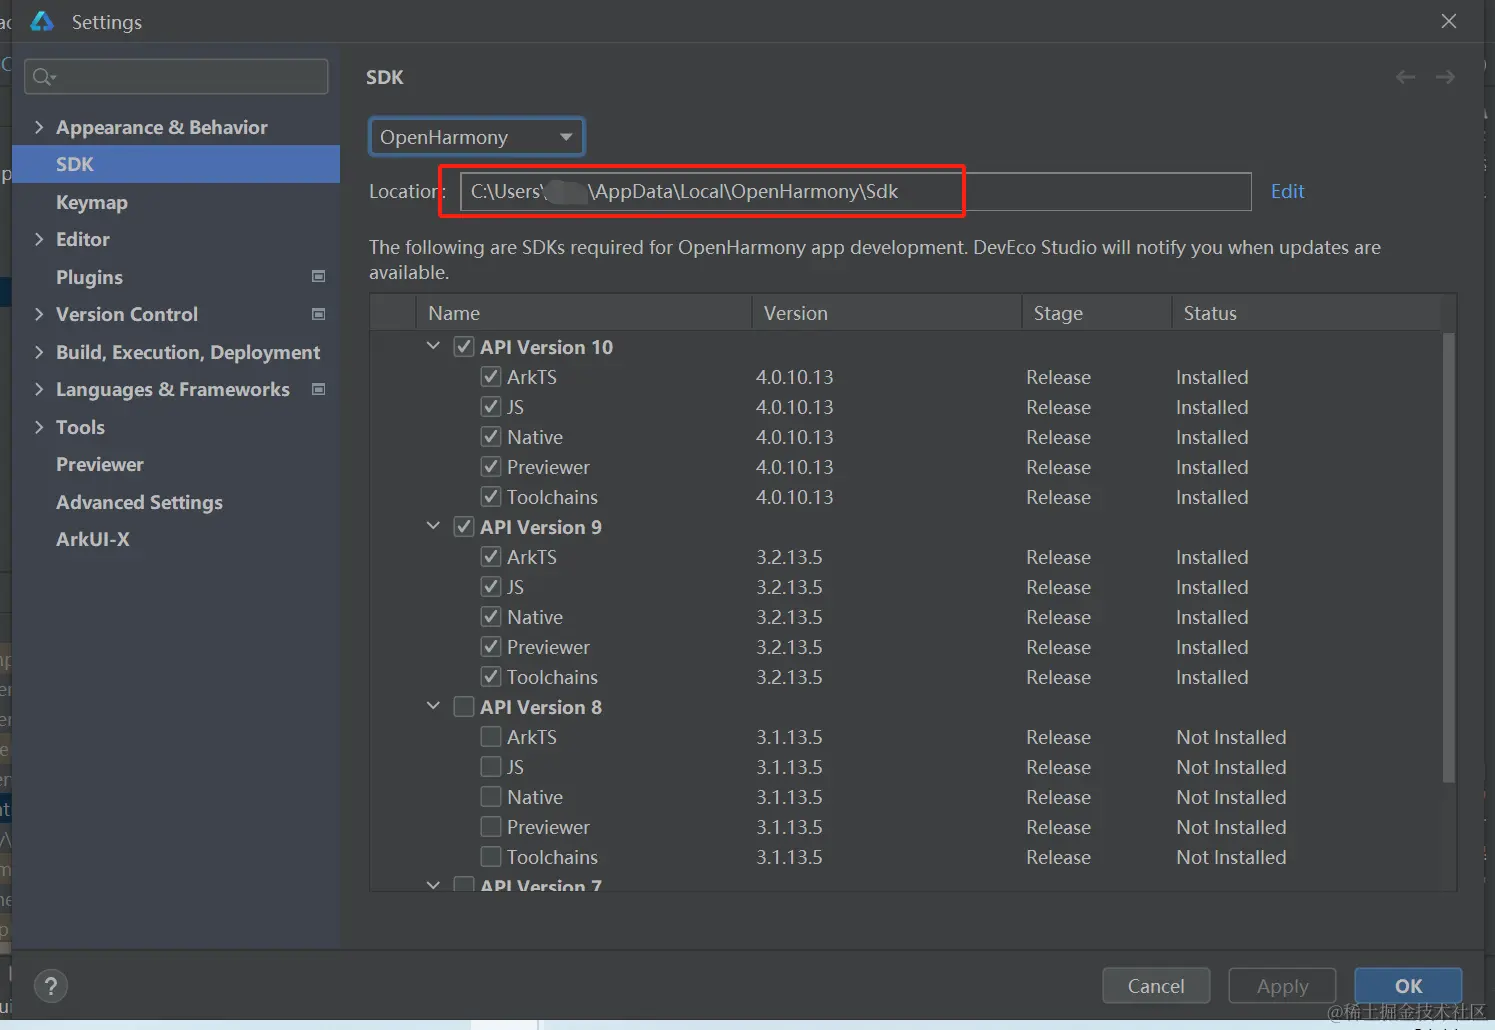Collapse the API Version 9 group
Image resolution: width=1495 pixels, height=1030 pixels.
point(433,526)
